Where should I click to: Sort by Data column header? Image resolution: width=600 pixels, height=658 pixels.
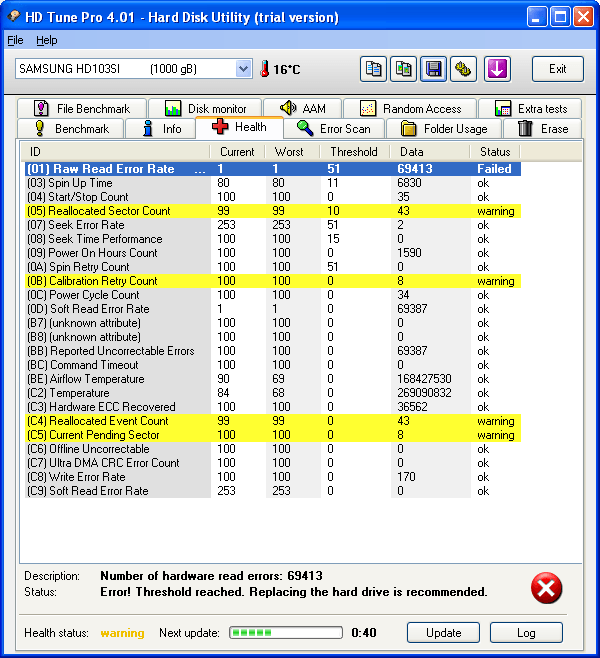429,151
